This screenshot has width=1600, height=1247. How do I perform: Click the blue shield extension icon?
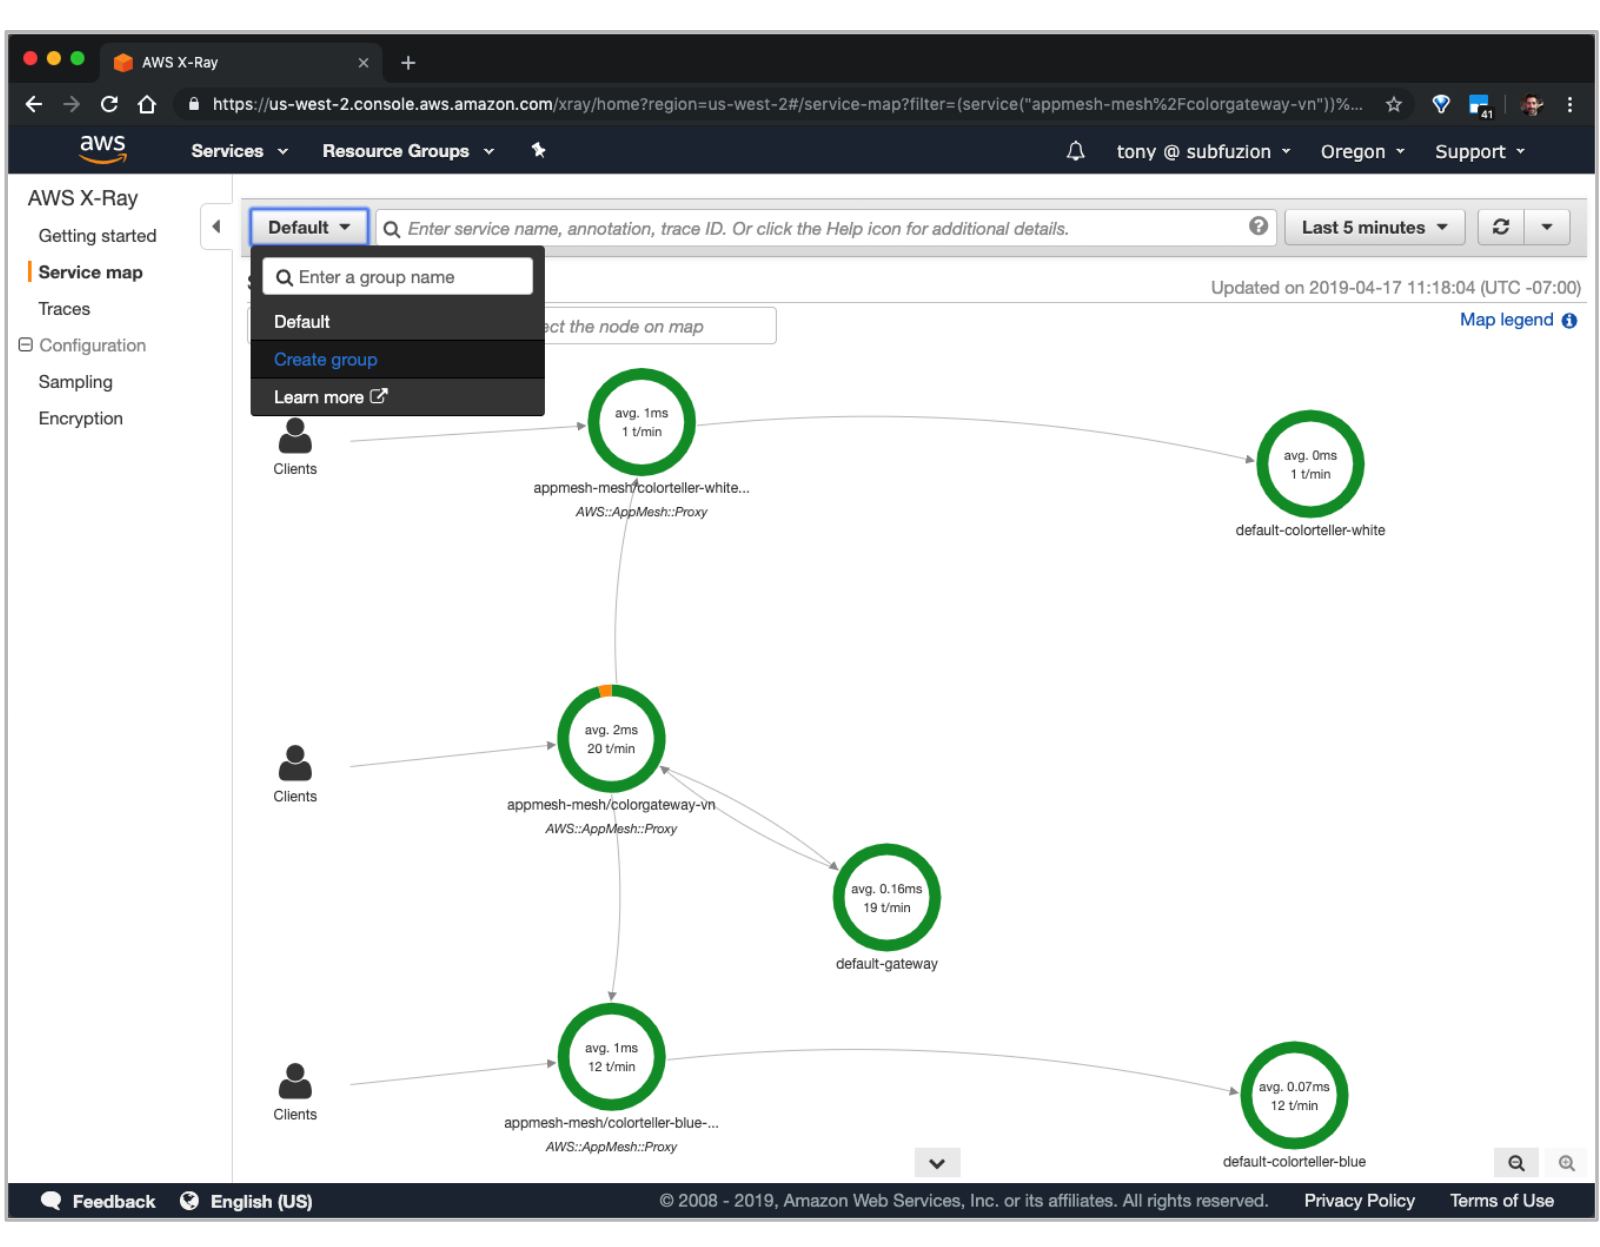click(1441, 104)
